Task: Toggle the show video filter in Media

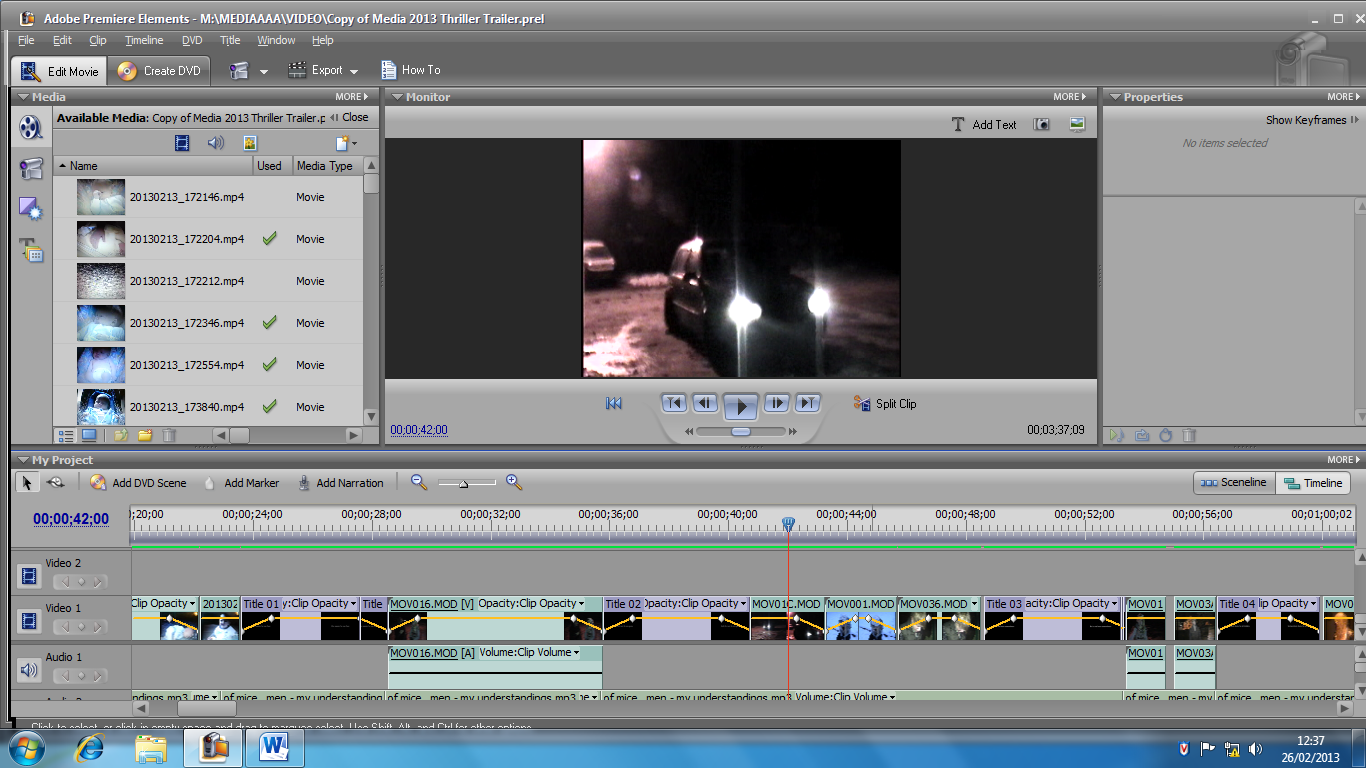Action: click(x=182, y=143)
